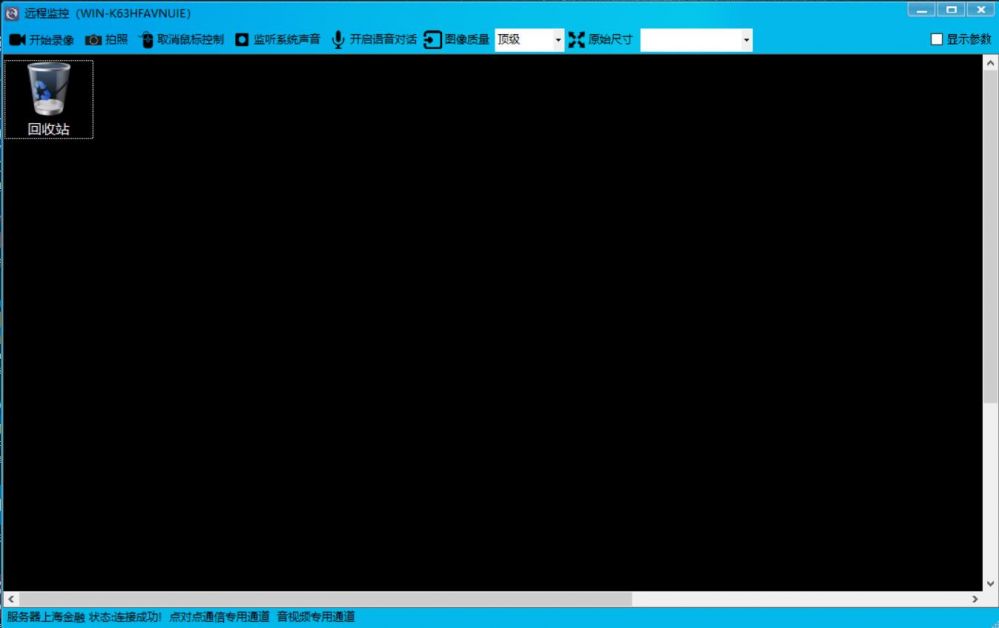Click the microphone icon for voice chat
This screenshot has width=999, height=628.
click(x=338, y=40)
